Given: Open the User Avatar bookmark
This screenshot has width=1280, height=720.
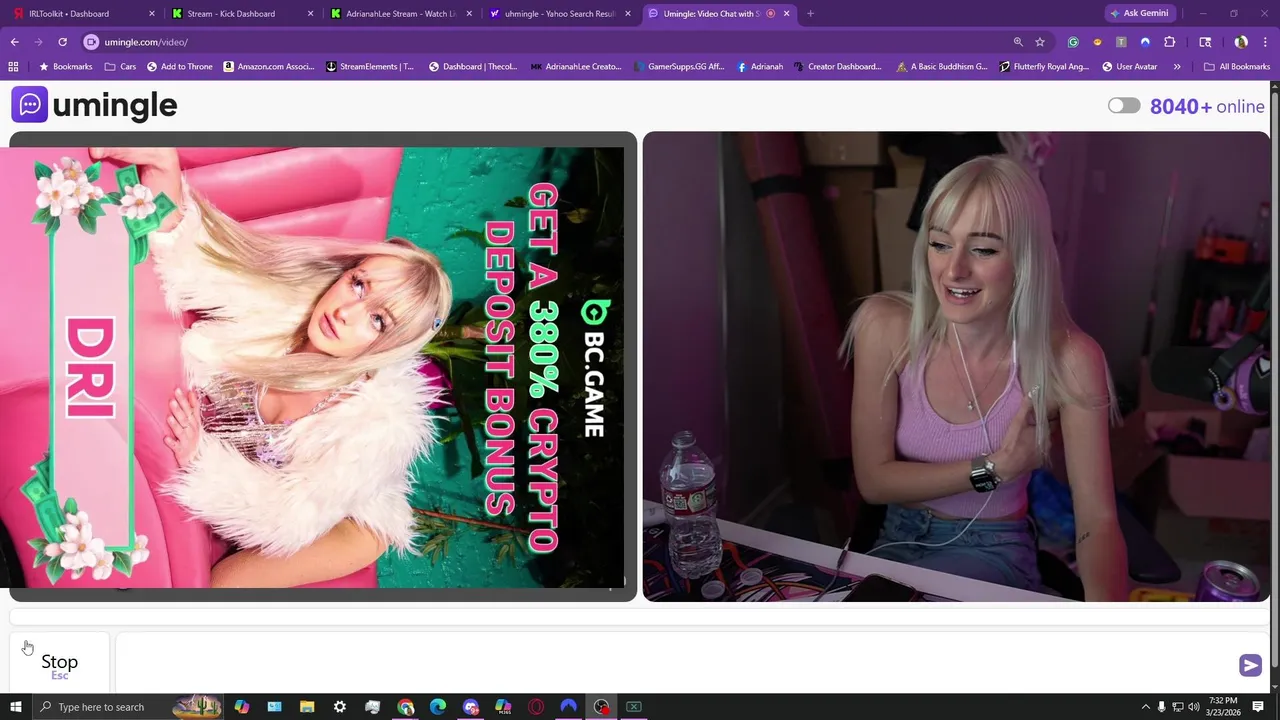Looking at the screenshot, I should pyautogui.click(x=1130, y=67).
